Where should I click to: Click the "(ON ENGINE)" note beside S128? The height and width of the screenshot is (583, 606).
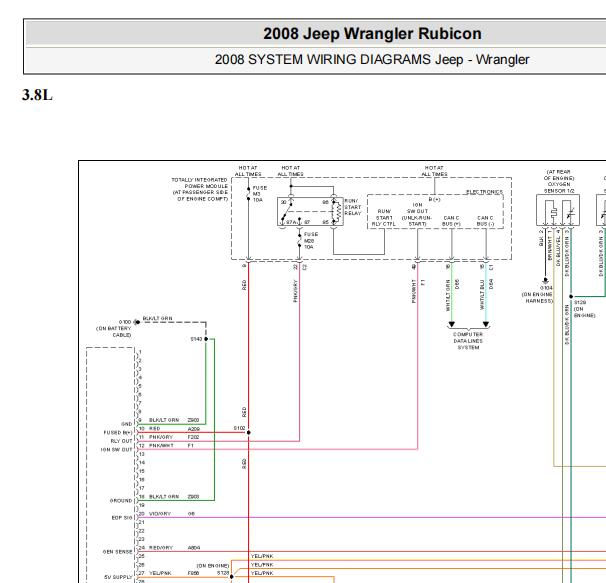[x=213, y=566]
